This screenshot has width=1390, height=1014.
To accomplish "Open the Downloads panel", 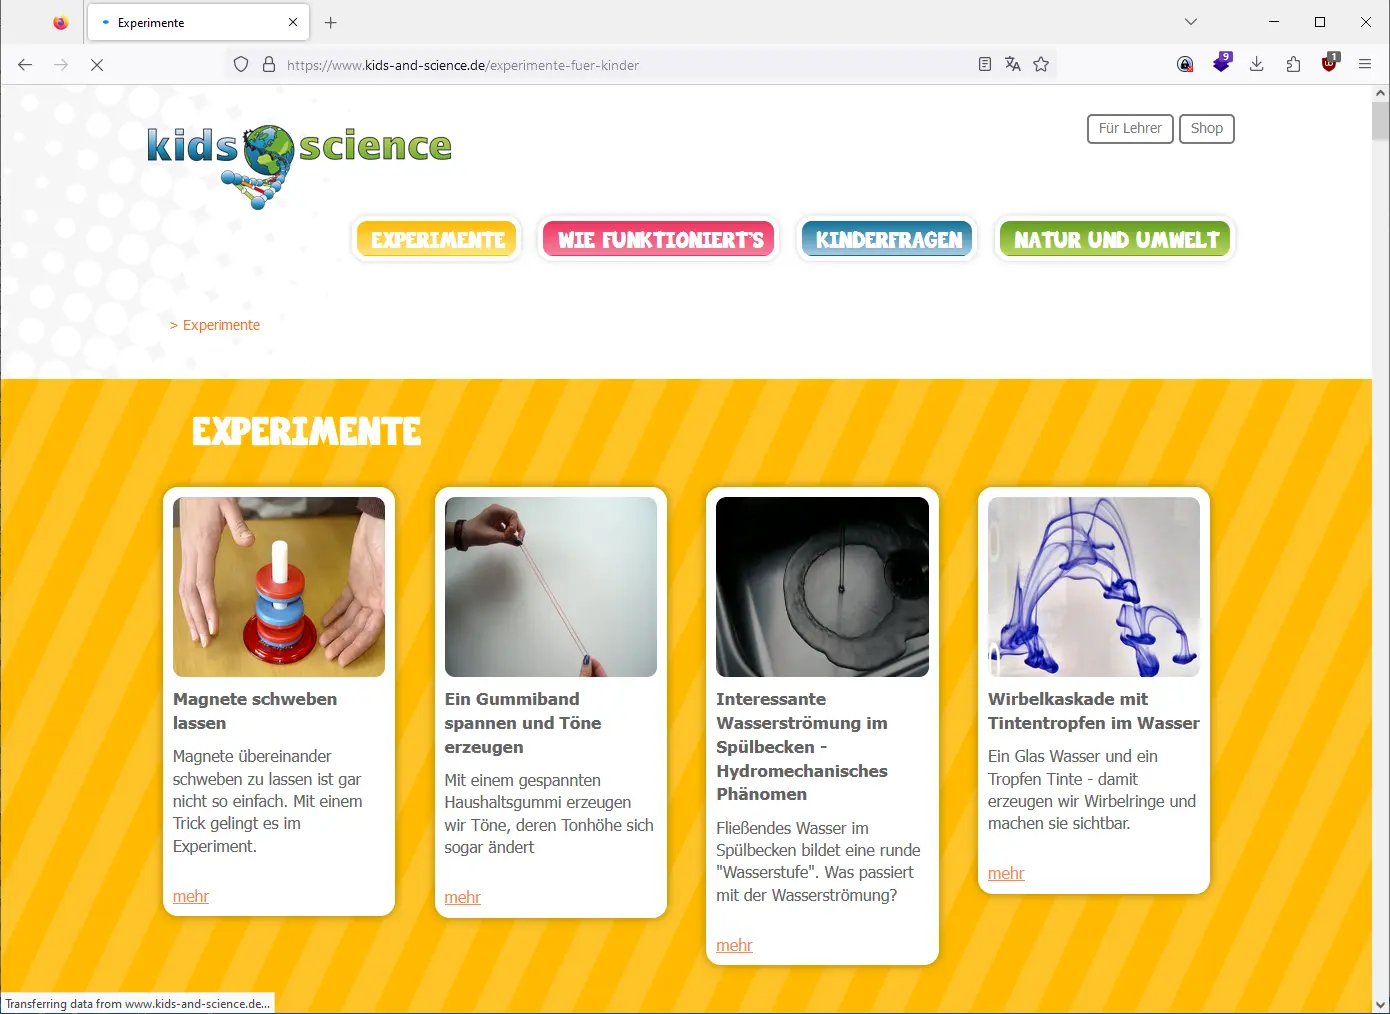I will click(x=1257, y=65).
